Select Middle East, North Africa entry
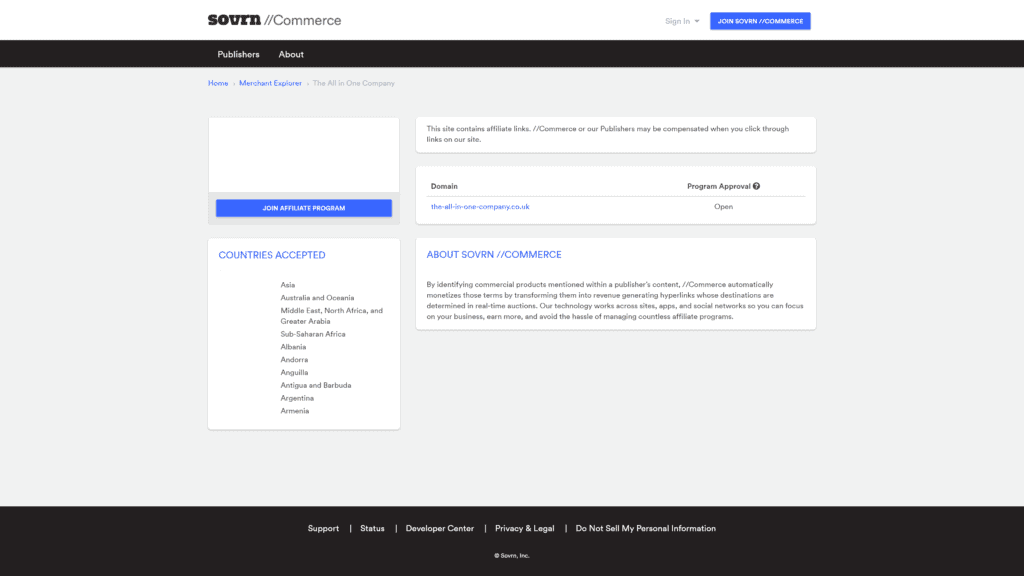Viewport: 1024px width, 576px height. click(332, 316)
